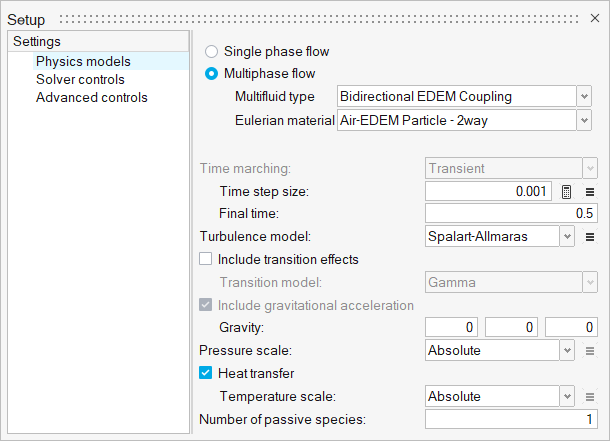Viewport: 610px width, 441px height.
Task: Expand the Multifluid type dropdown
Action: click(x=584, y=97)
